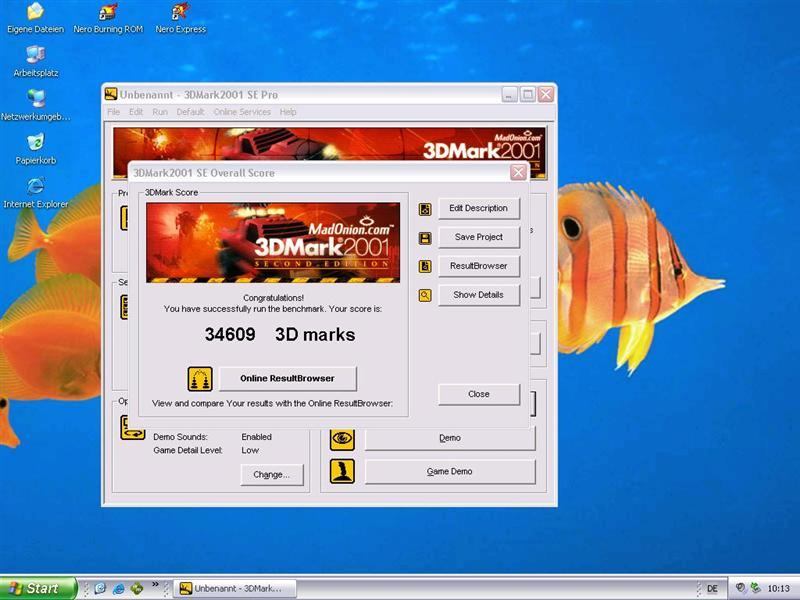Select the Nero Burning ROM desktop icon
800x600 pixels.
(108, 18)
